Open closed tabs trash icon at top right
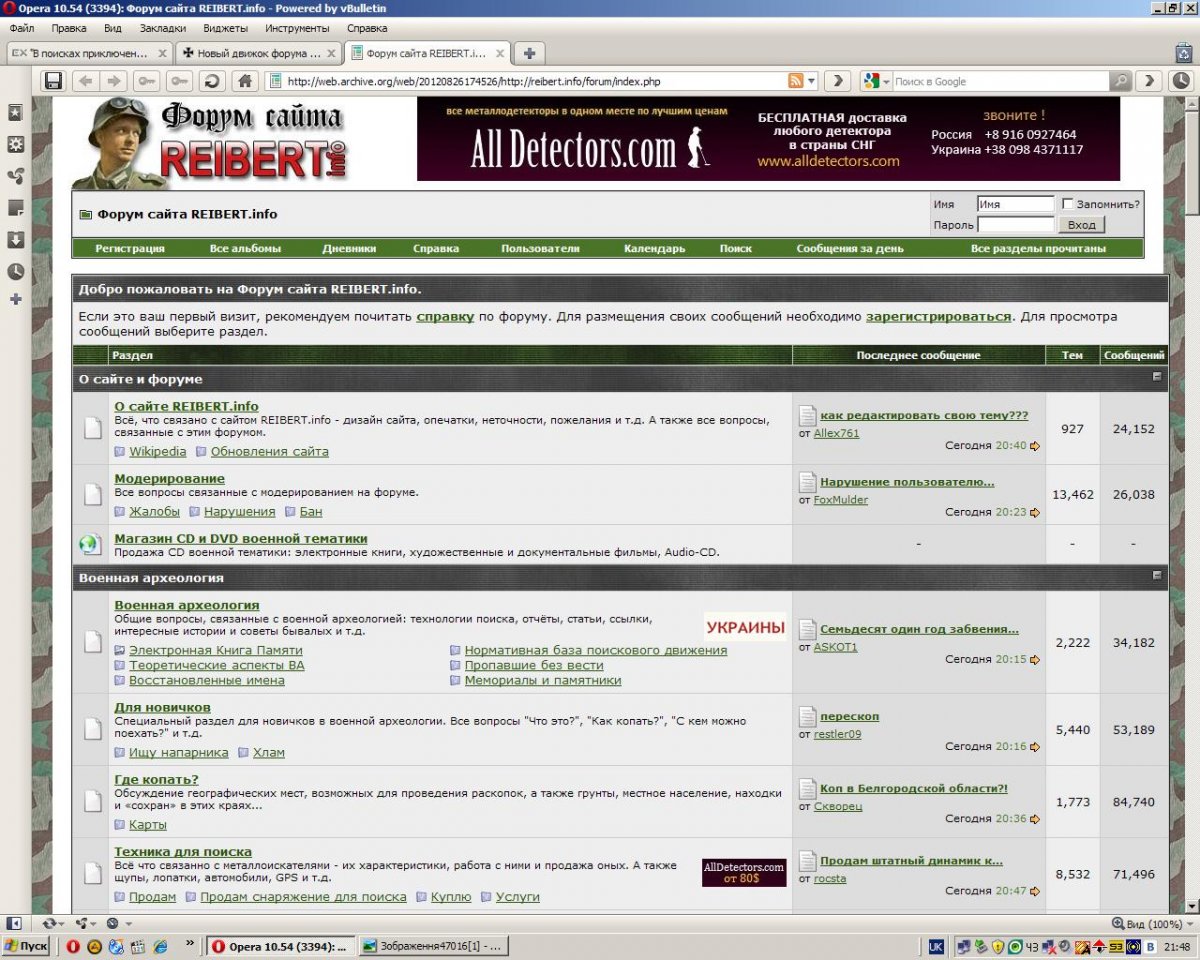 coord(1183,53)
